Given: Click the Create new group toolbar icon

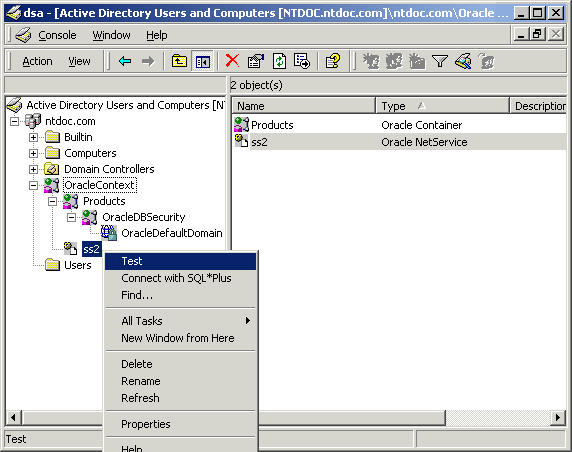Looking at the screenshot, I should (x=394, y=61).
